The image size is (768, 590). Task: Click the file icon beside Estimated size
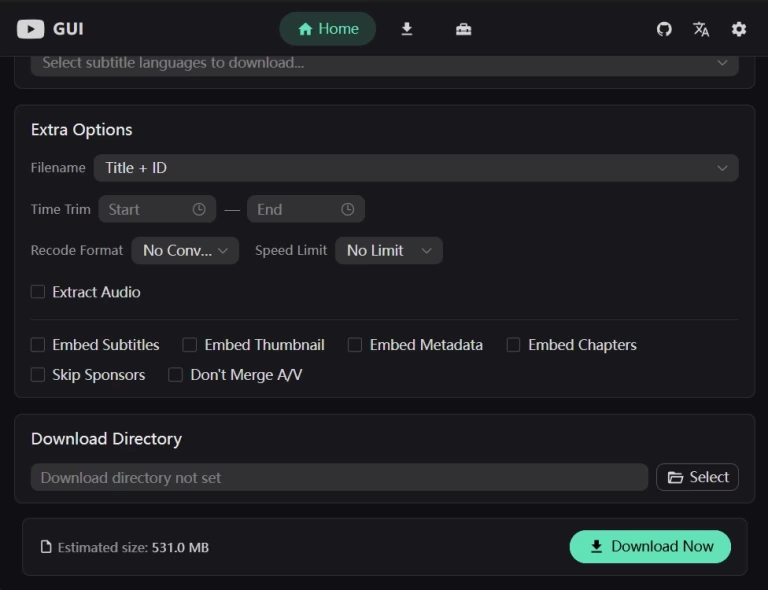pos(46,547)
